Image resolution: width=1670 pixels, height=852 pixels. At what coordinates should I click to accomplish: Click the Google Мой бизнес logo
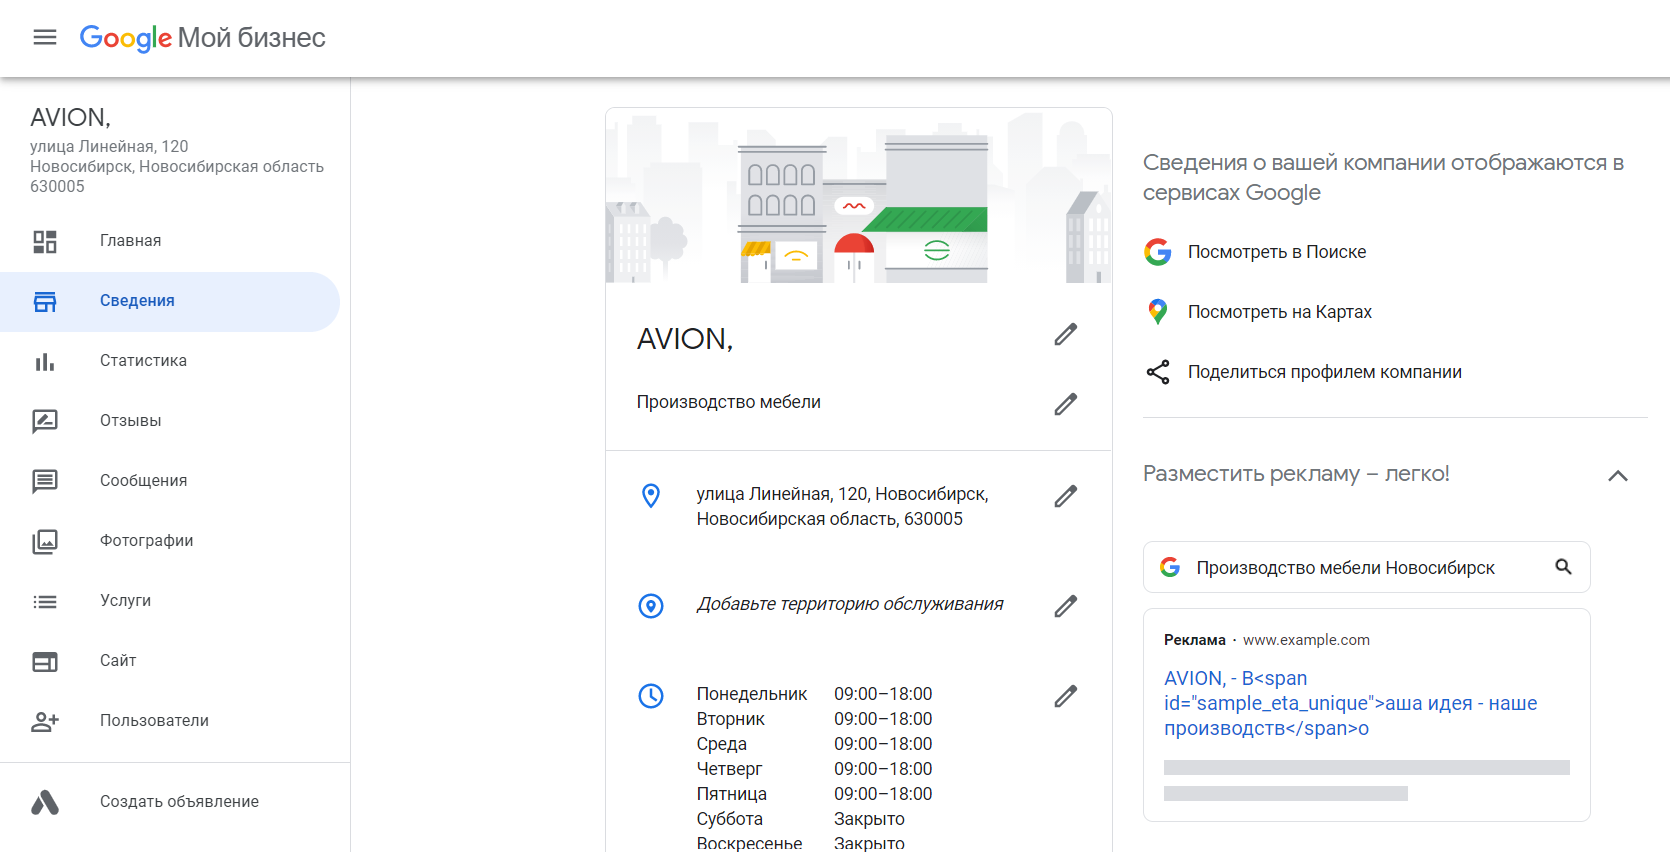coord(203,38)
